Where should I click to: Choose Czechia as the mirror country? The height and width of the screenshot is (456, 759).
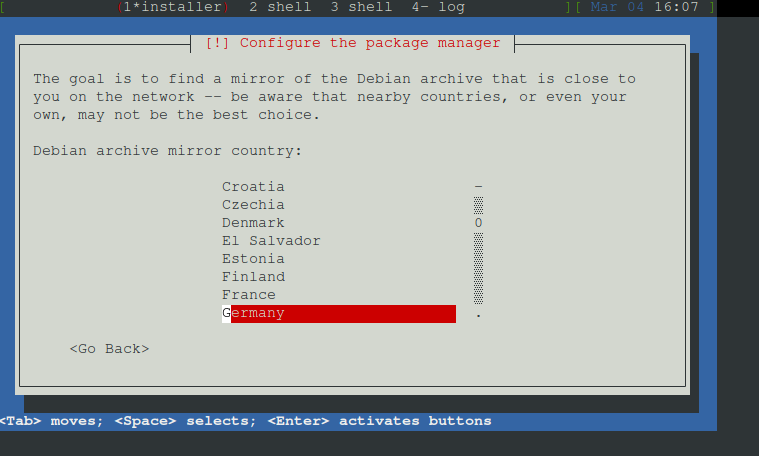[x=253, y=205]
